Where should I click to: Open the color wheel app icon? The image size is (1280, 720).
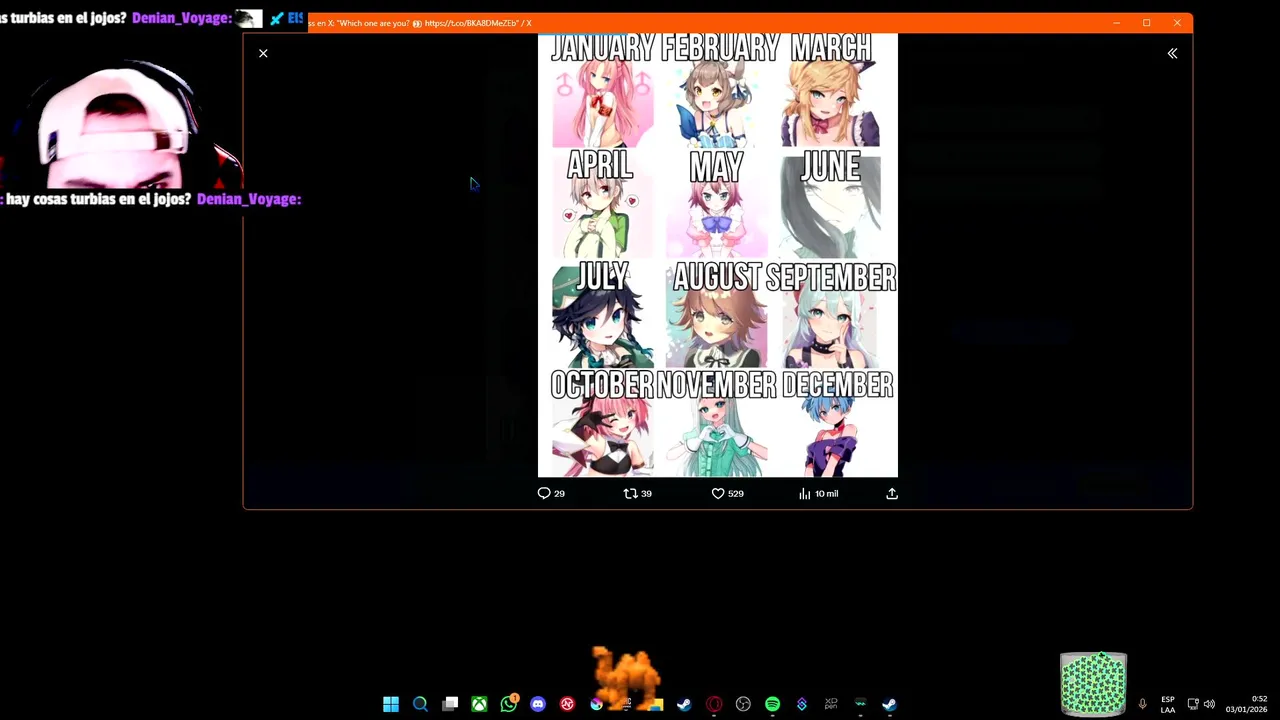[x=597, y=704]
